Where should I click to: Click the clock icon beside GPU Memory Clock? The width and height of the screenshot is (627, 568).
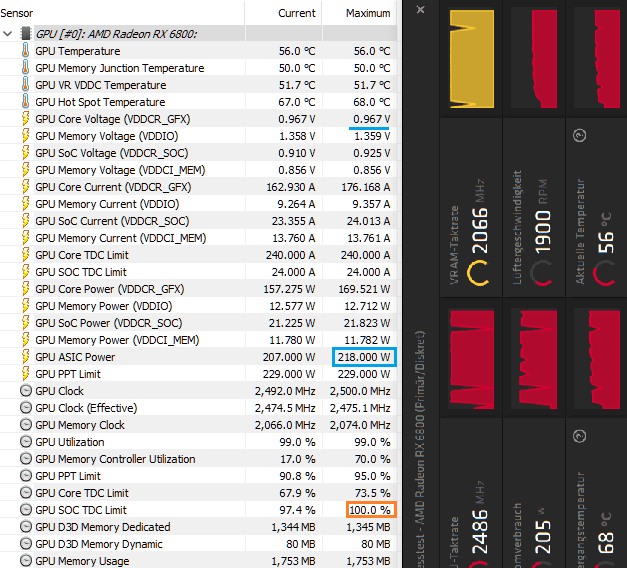[x=26, y=425]
